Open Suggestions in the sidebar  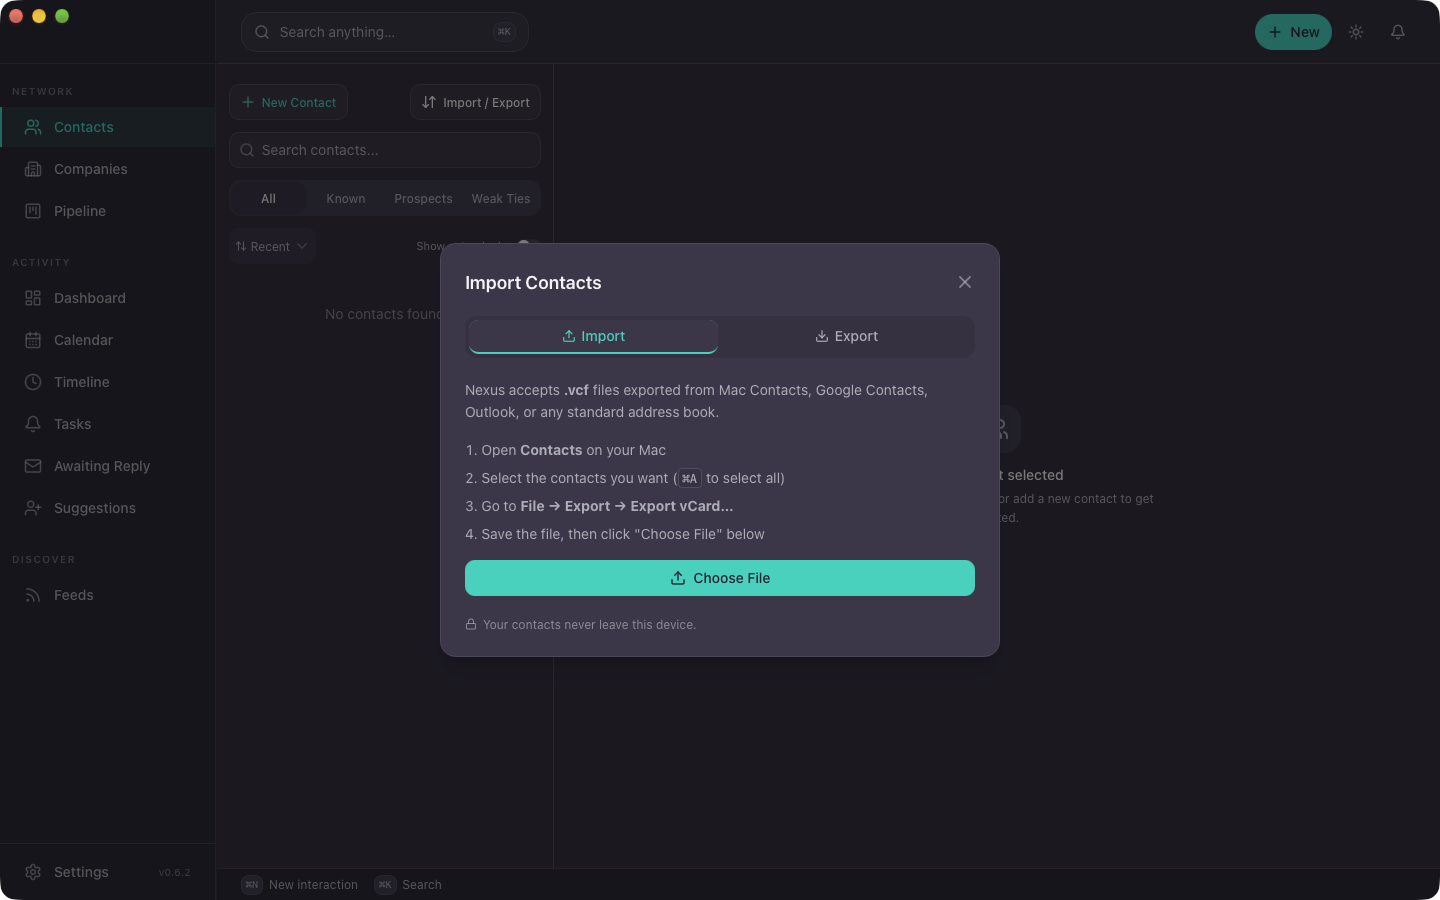coord(108,508)
